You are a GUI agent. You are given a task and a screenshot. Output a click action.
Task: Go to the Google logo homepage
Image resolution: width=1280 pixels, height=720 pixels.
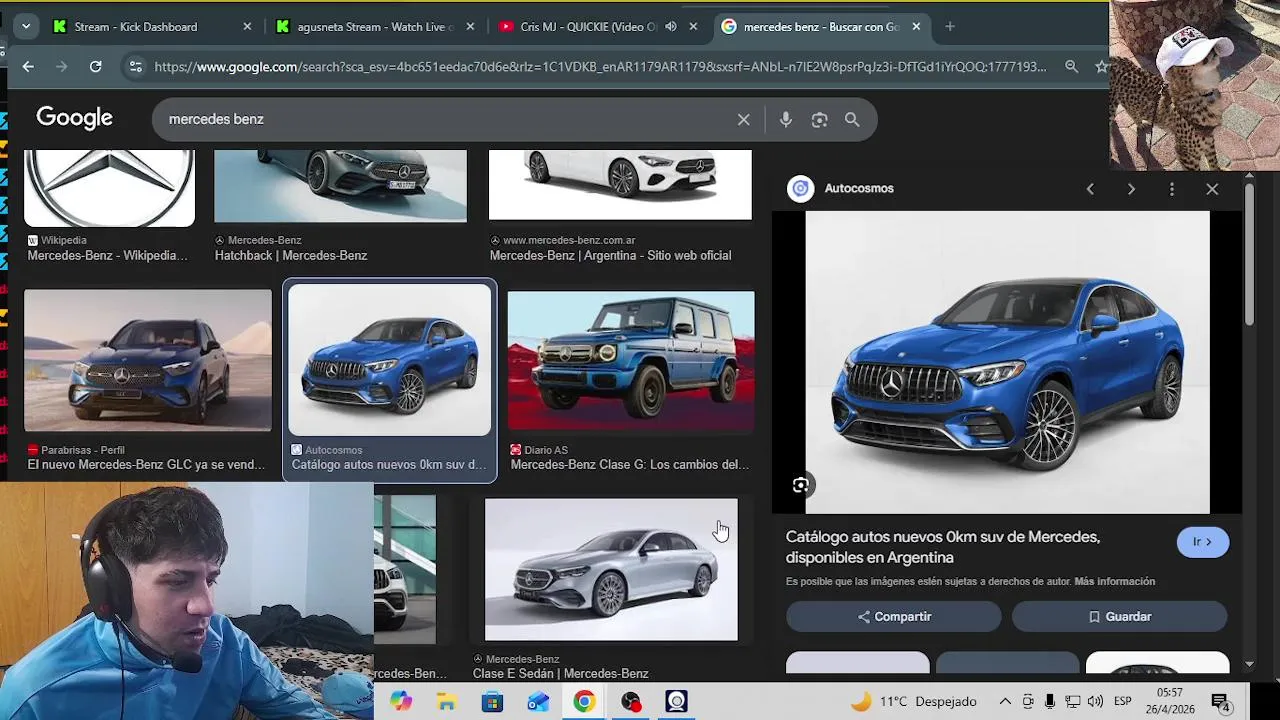tap(74, 118)
